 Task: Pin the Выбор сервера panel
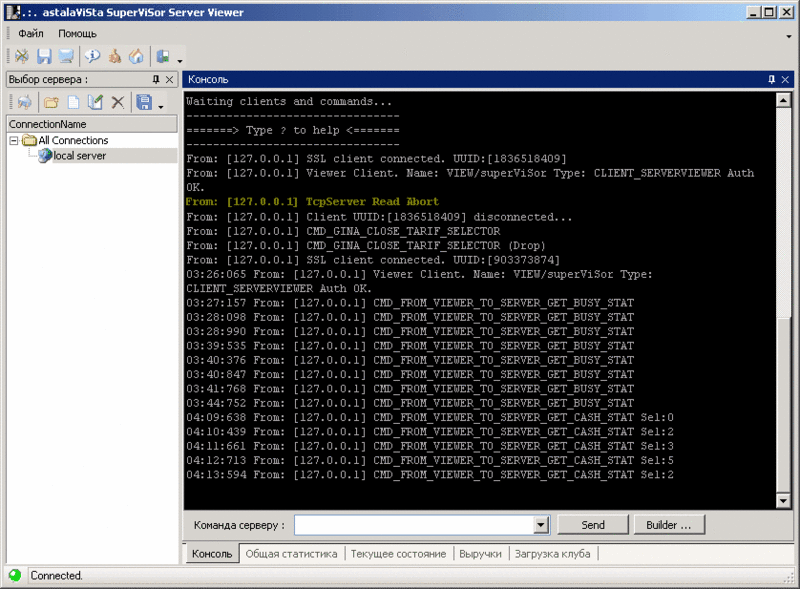156,79
